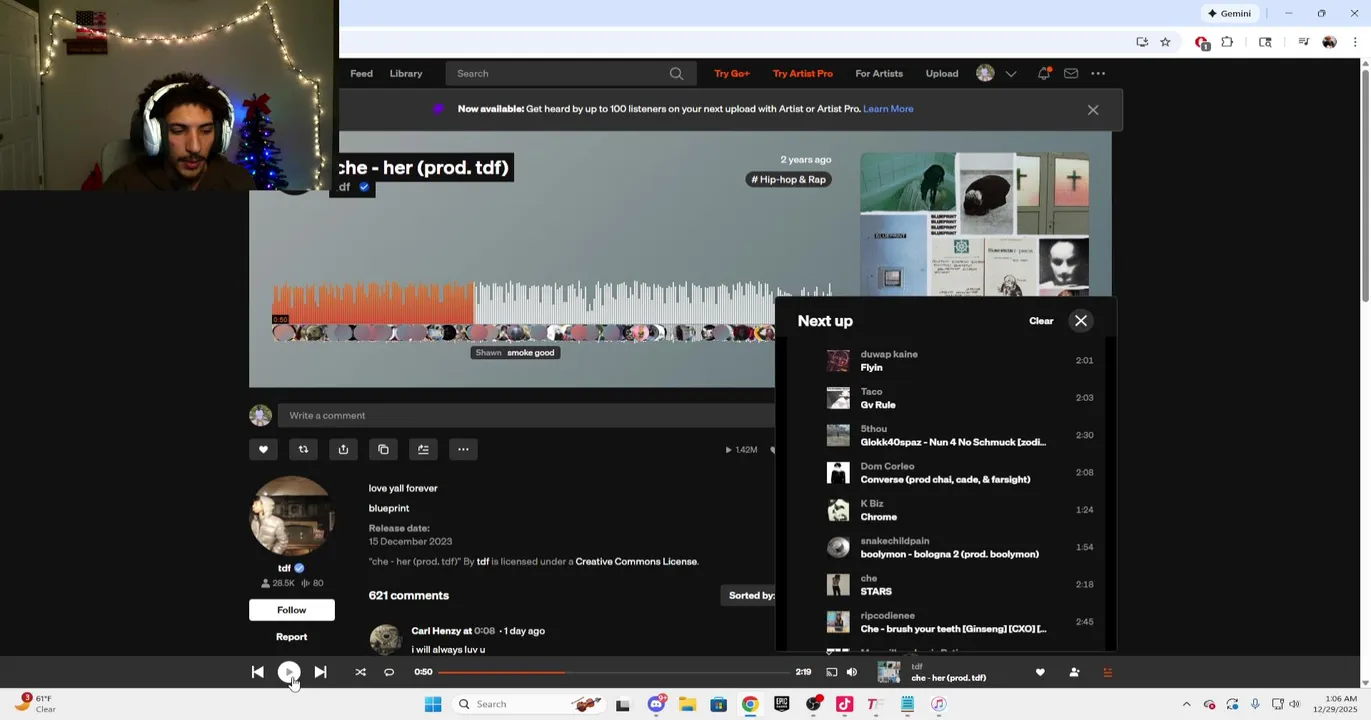Toggle the Next up queue icon

[x=1107, y=672]
